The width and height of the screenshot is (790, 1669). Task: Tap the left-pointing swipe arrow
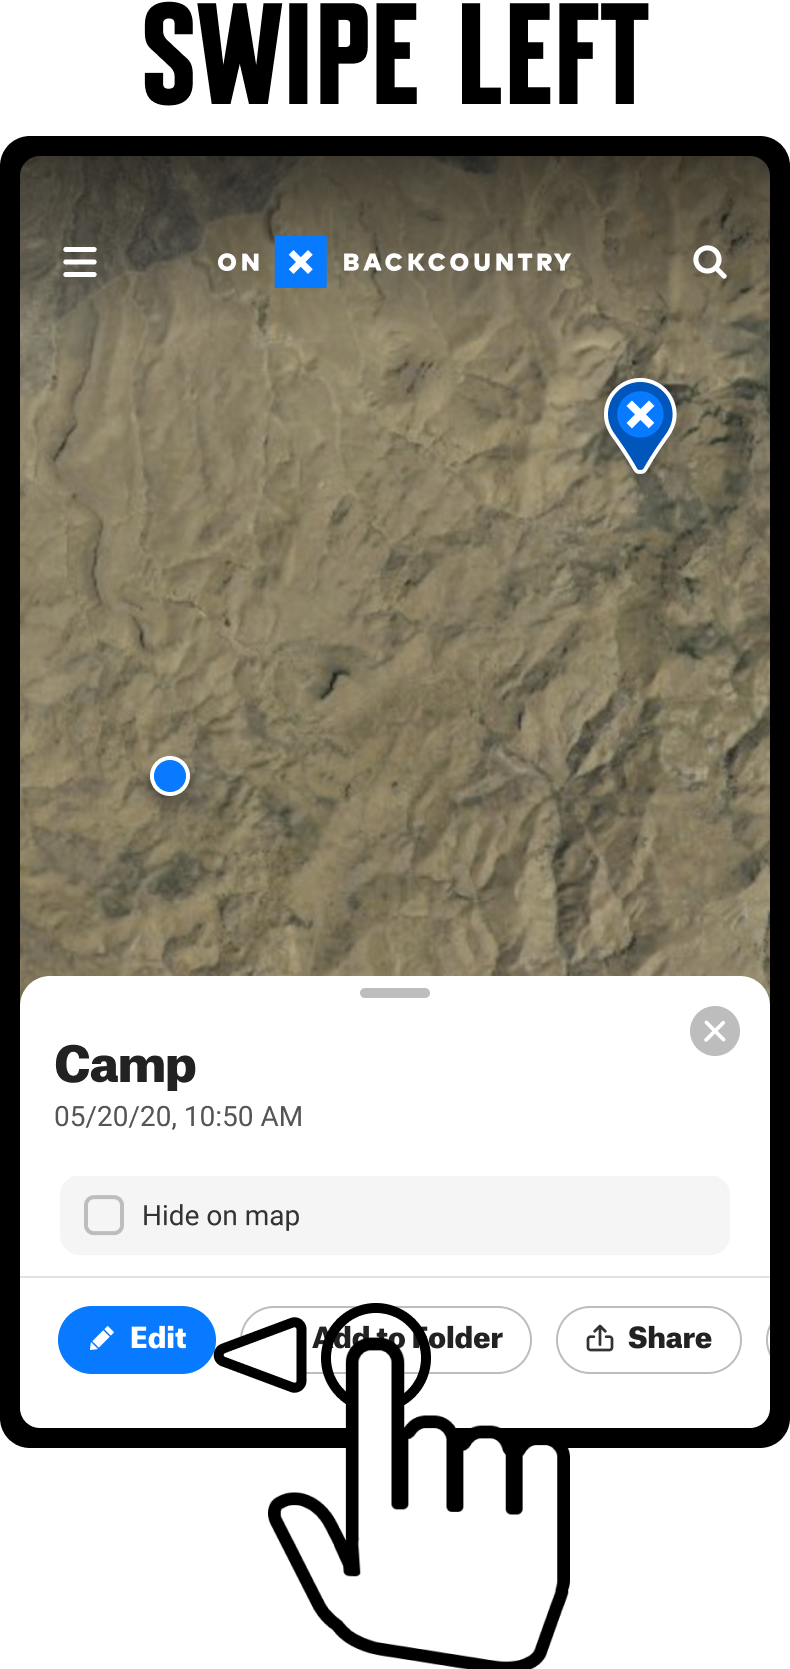tap(261, 1355)
